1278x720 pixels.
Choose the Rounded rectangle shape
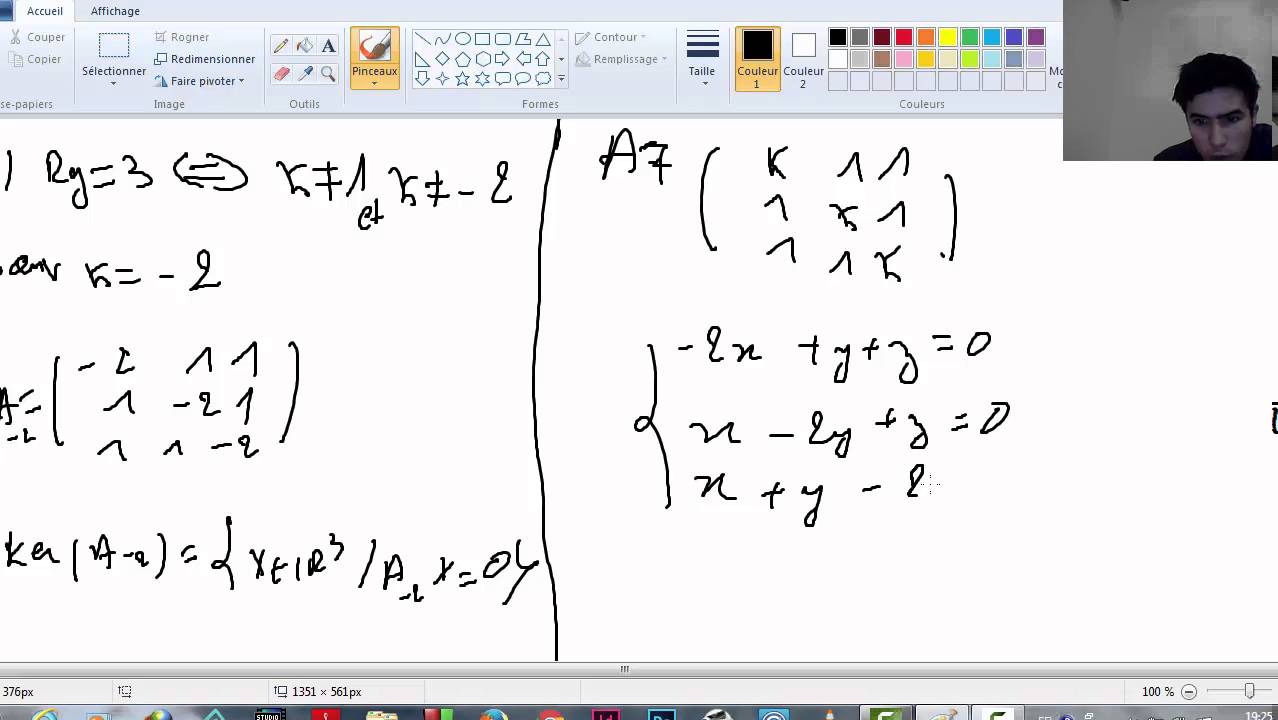tap(502, 39)
